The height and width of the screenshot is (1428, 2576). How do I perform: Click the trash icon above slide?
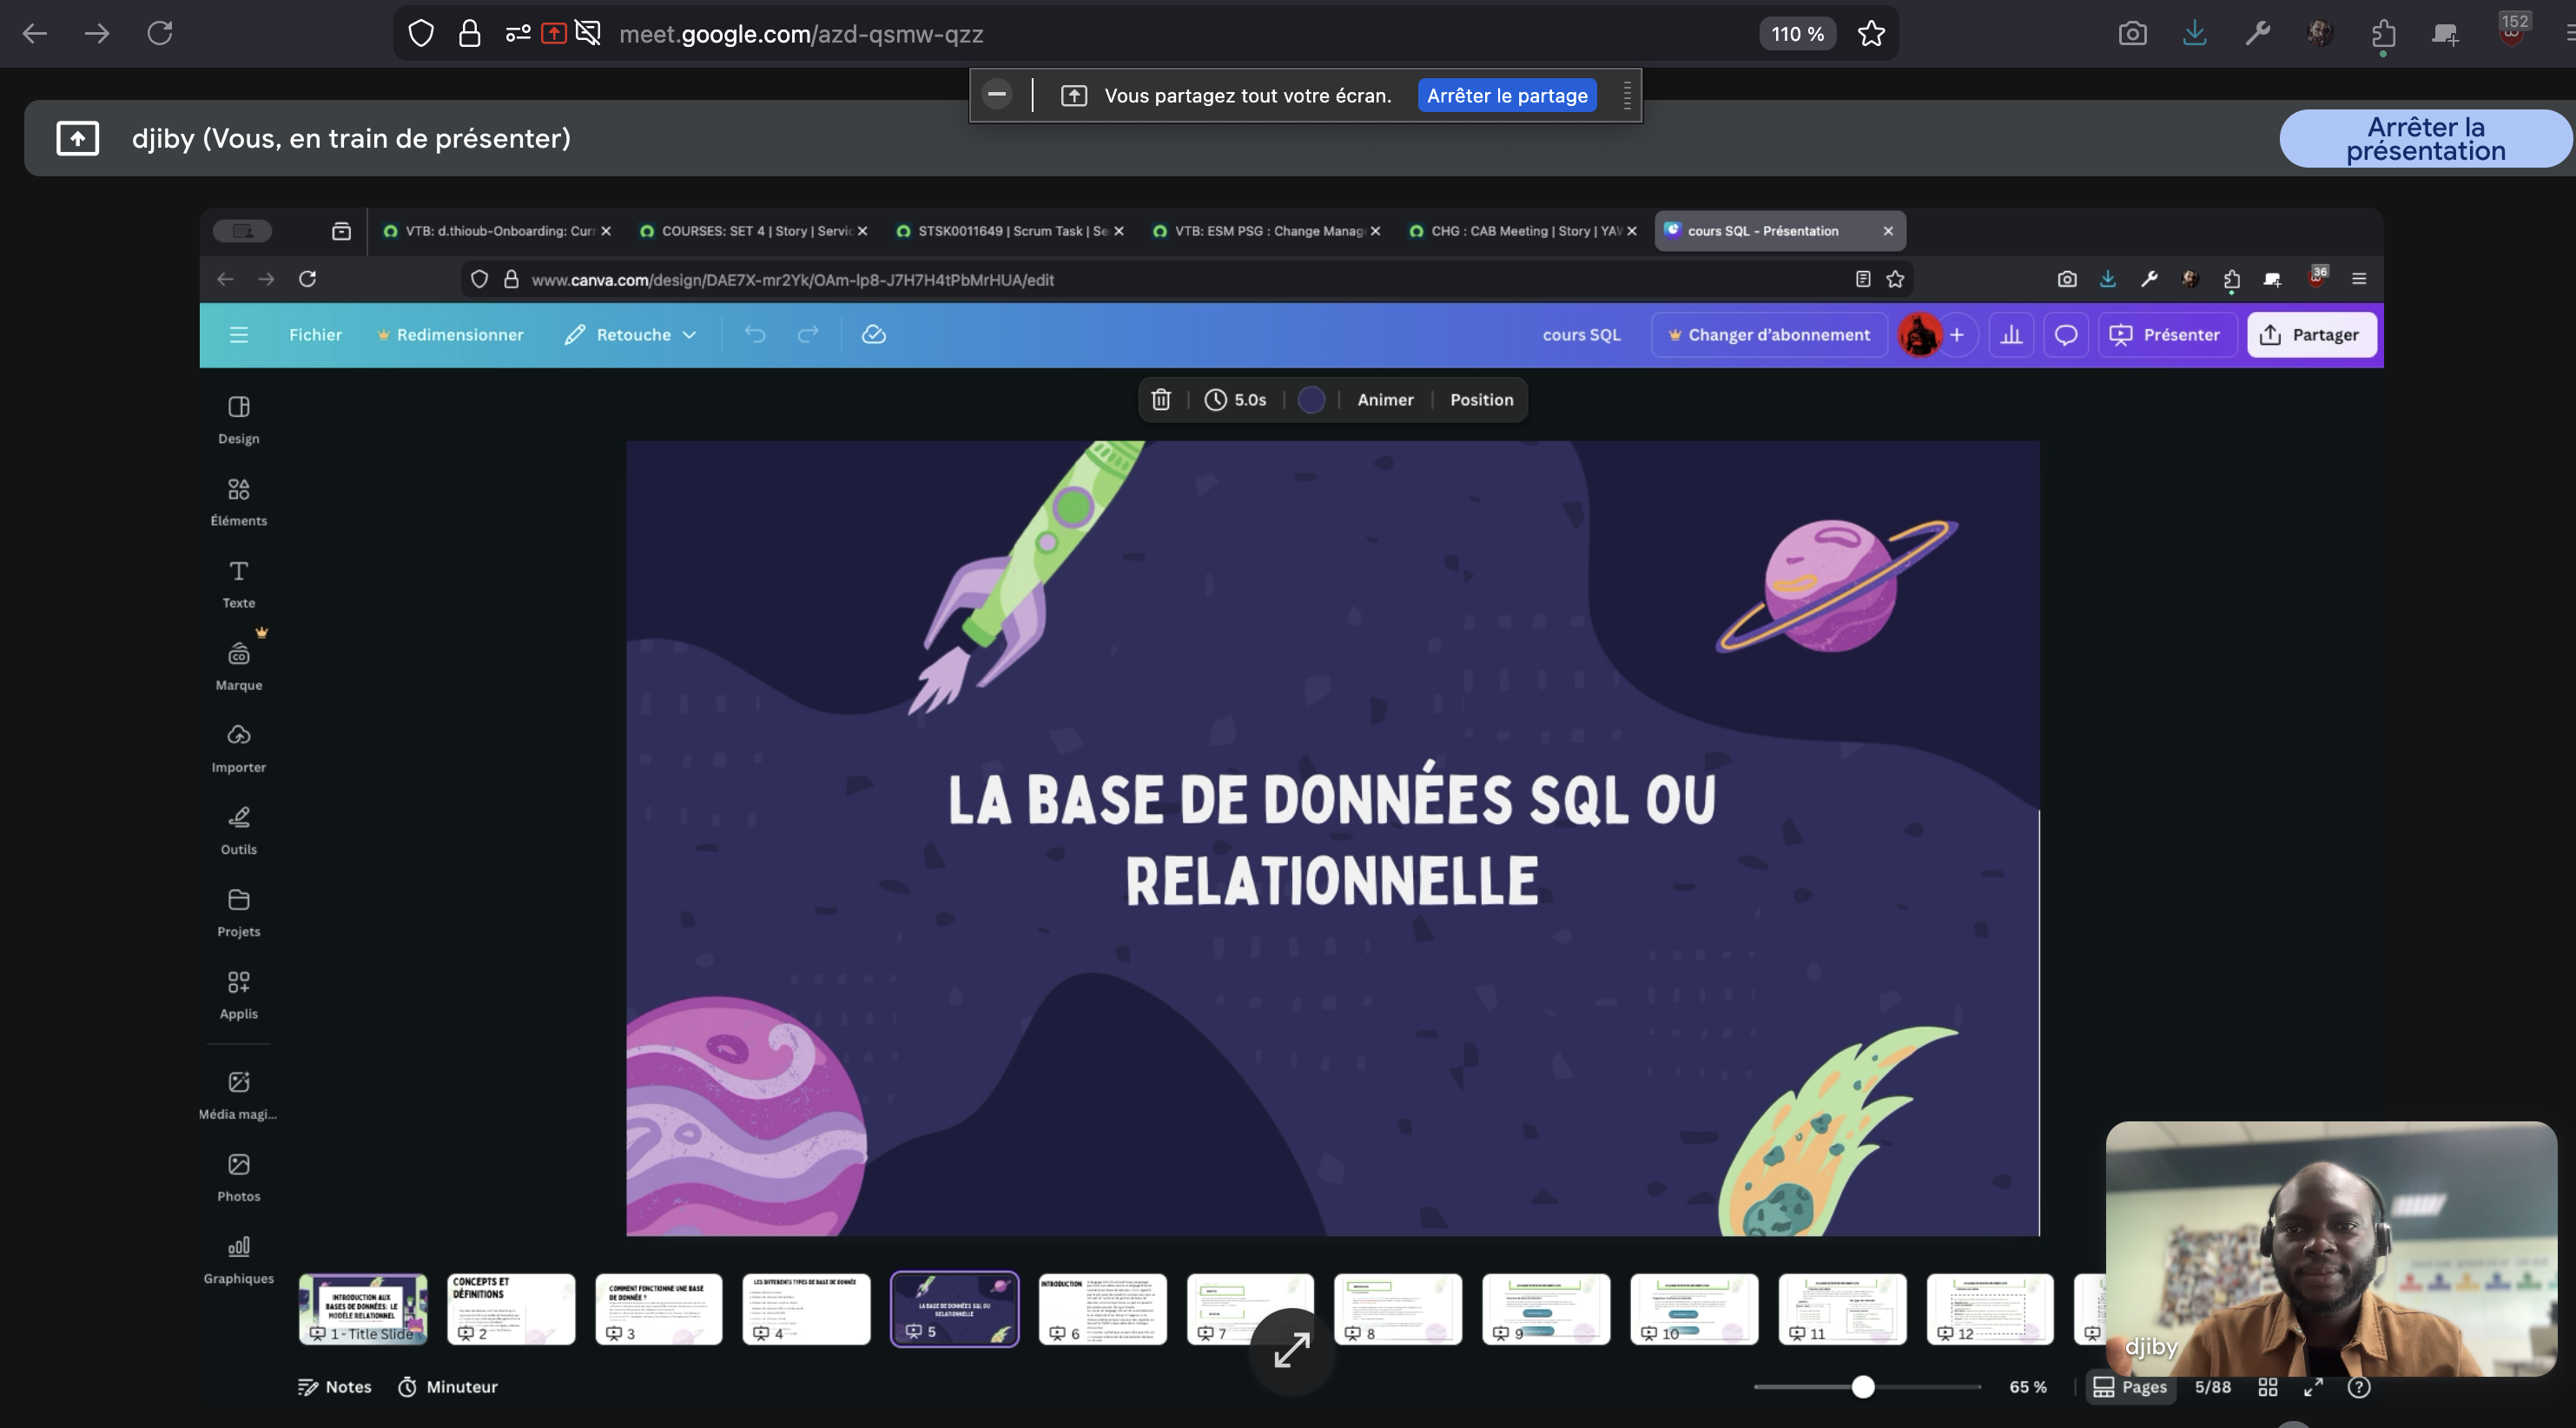click(1160, 400)
